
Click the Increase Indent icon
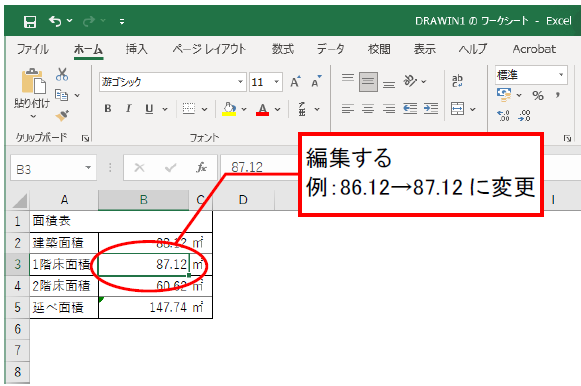pyautogui.click(x=431, y=109)
